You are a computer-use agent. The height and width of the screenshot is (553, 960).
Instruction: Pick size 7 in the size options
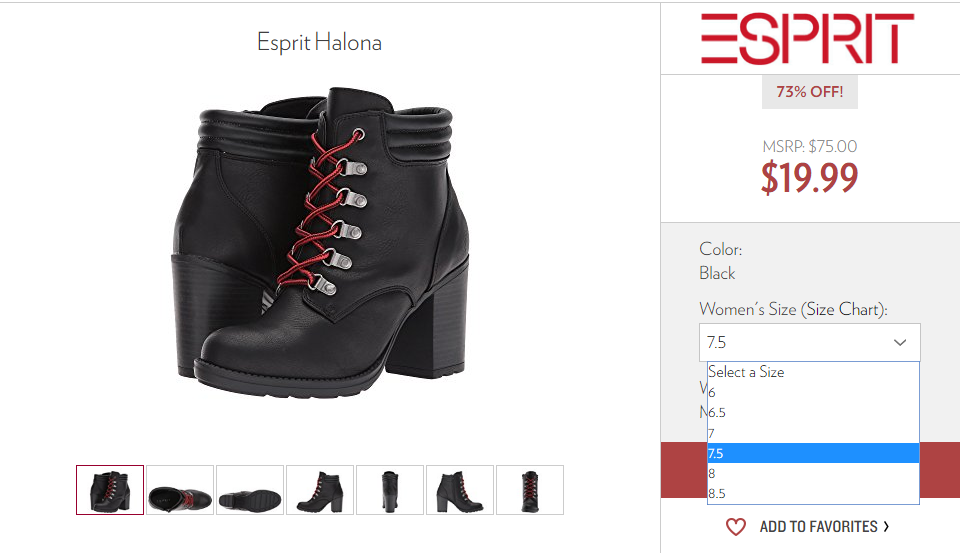pos(813,433)
